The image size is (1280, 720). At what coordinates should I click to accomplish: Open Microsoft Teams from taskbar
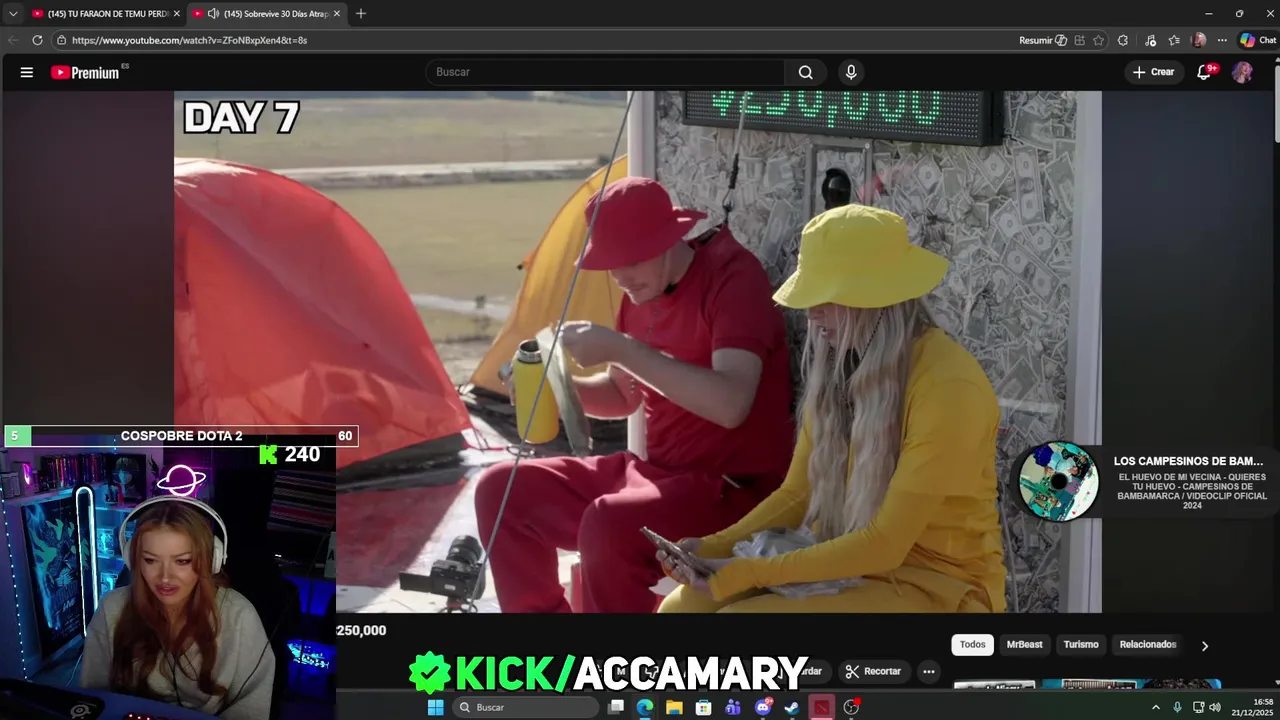(x=733, y=707)
